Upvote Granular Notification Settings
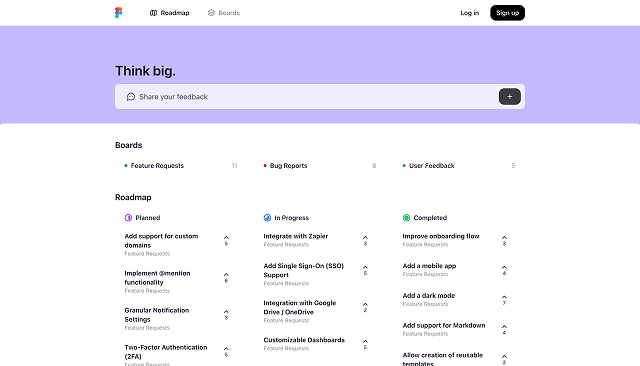 point(226,315)
